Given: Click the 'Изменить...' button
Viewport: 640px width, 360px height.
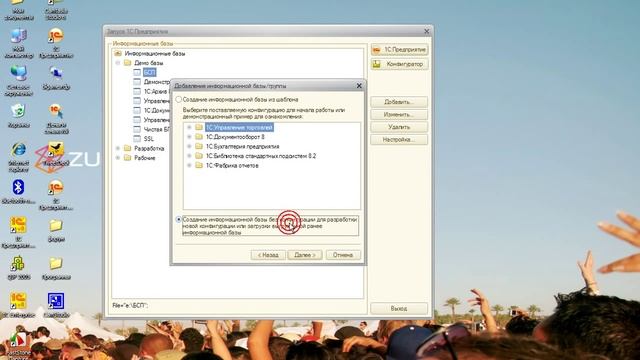Looking at the screenshot, I should coord(399,115).
